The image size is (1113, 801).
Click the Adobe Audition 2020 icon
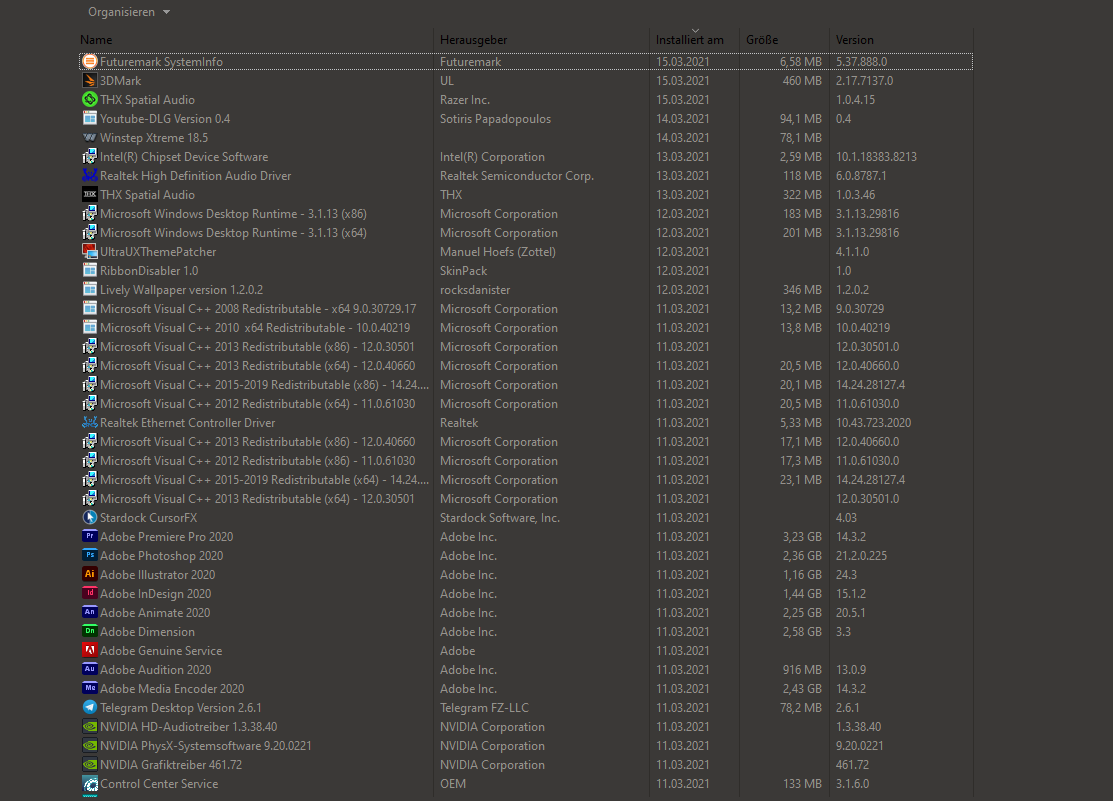[89, 670]
